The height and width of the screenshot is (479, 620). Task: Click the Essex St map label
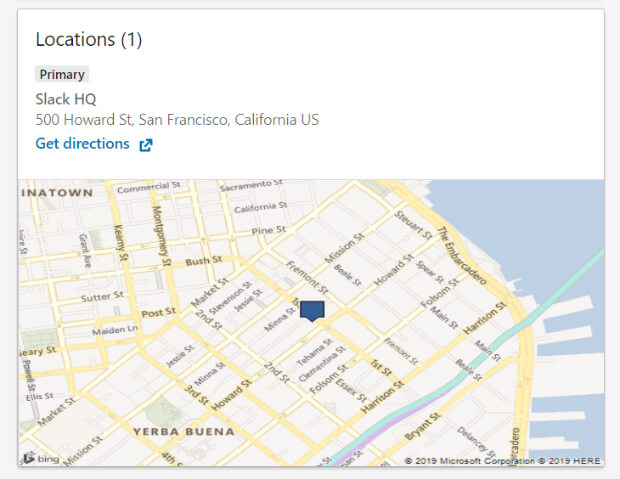point(352,390)
